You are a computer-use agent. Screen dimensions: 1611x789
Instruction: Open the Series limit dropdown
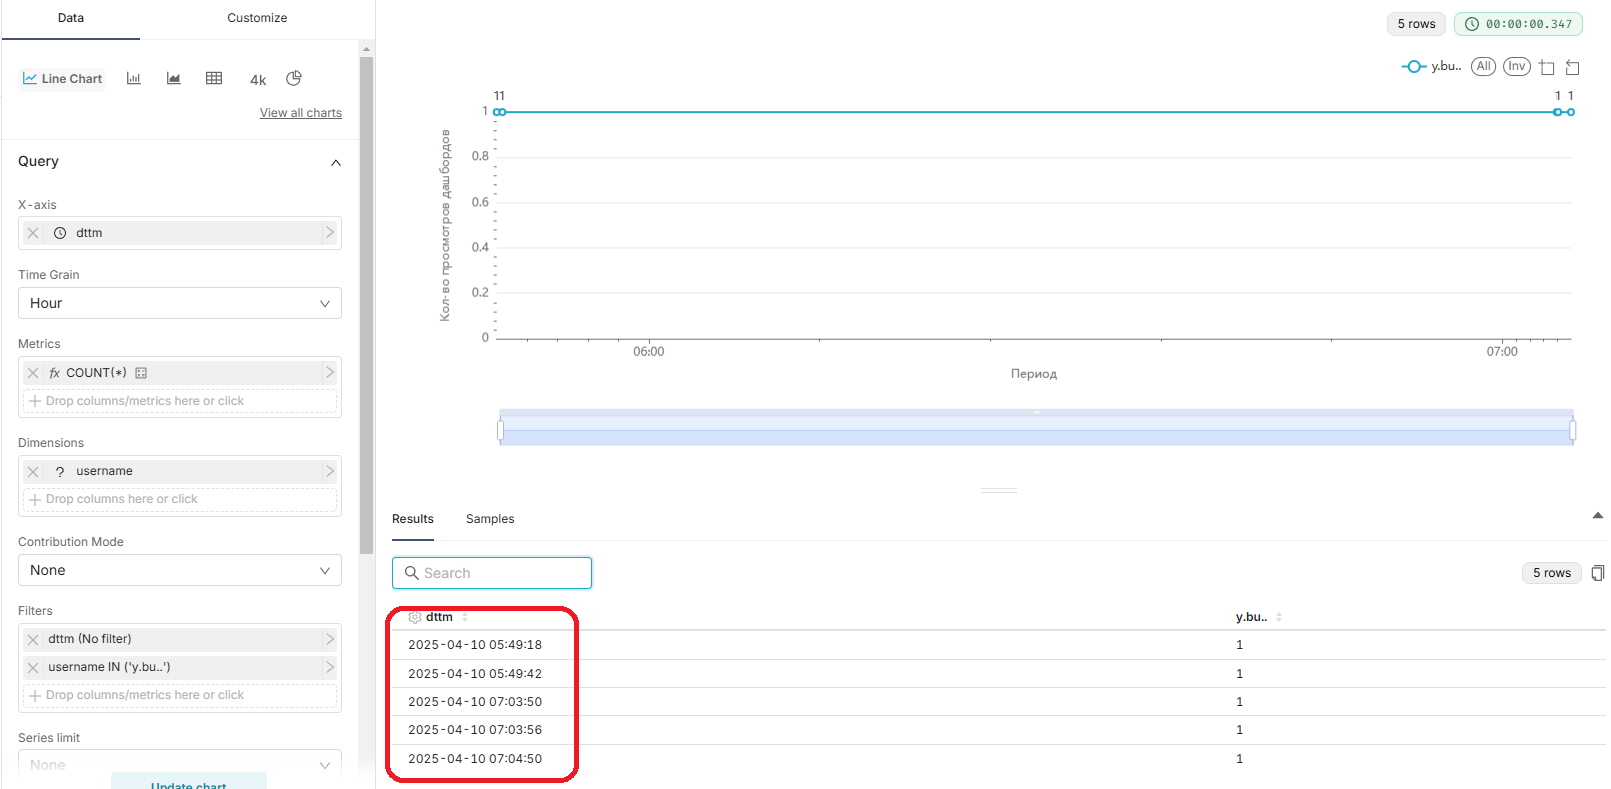pos(180,764)
